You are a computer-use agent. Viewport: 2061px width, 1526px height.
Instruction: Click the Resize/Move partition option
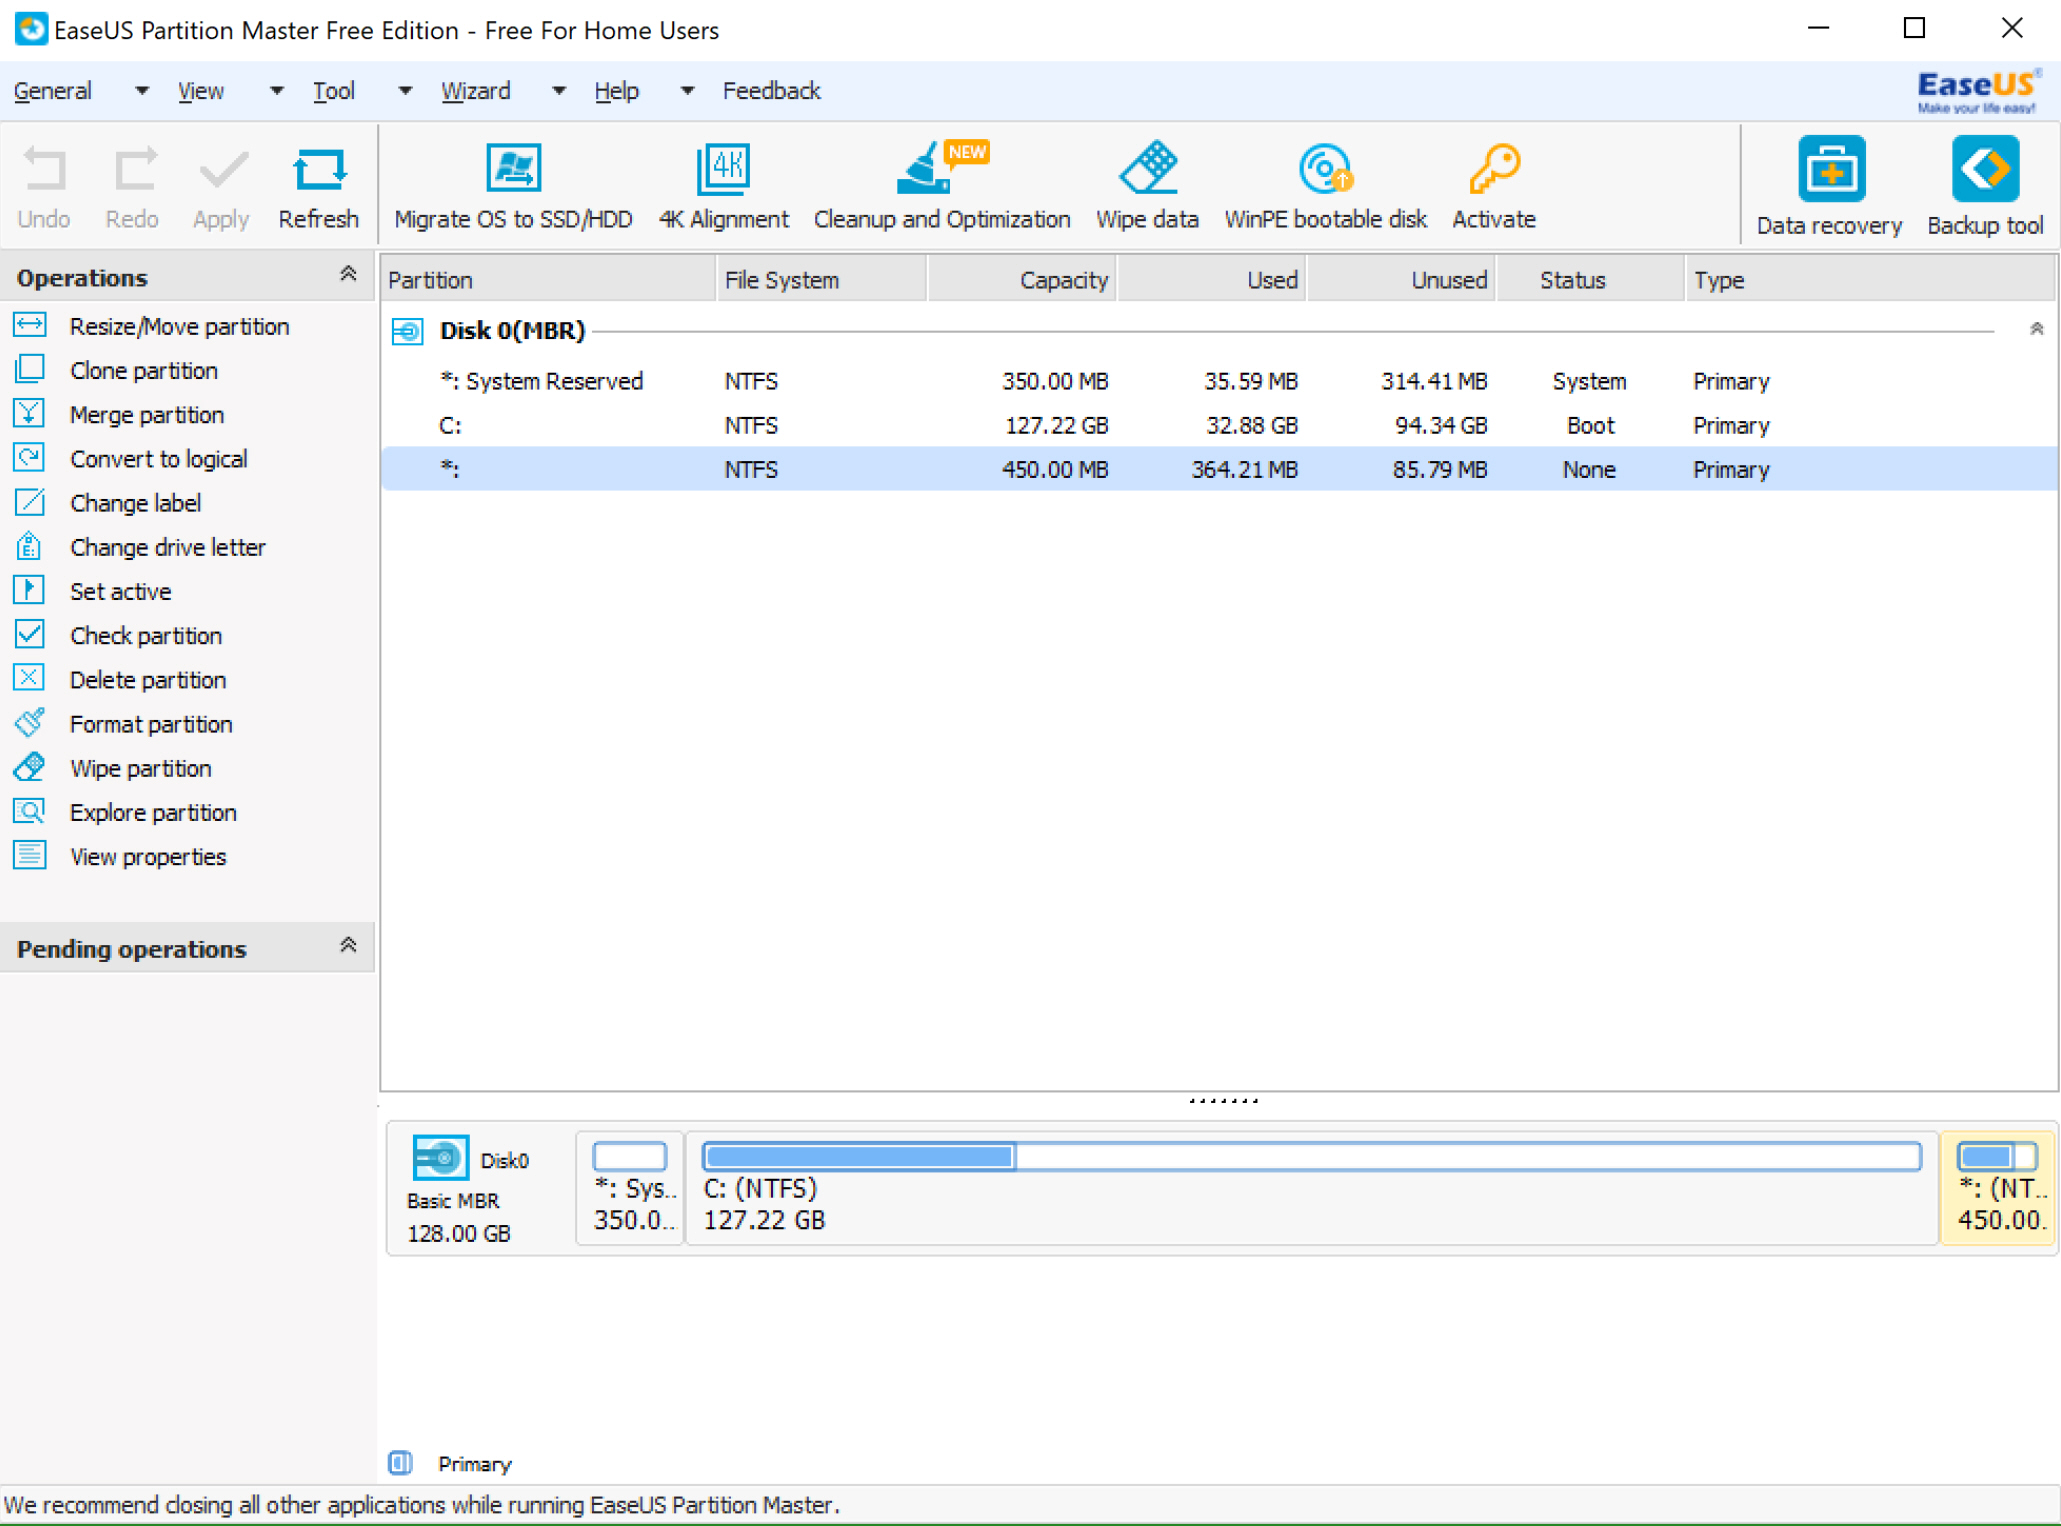[x=179, y=324]
